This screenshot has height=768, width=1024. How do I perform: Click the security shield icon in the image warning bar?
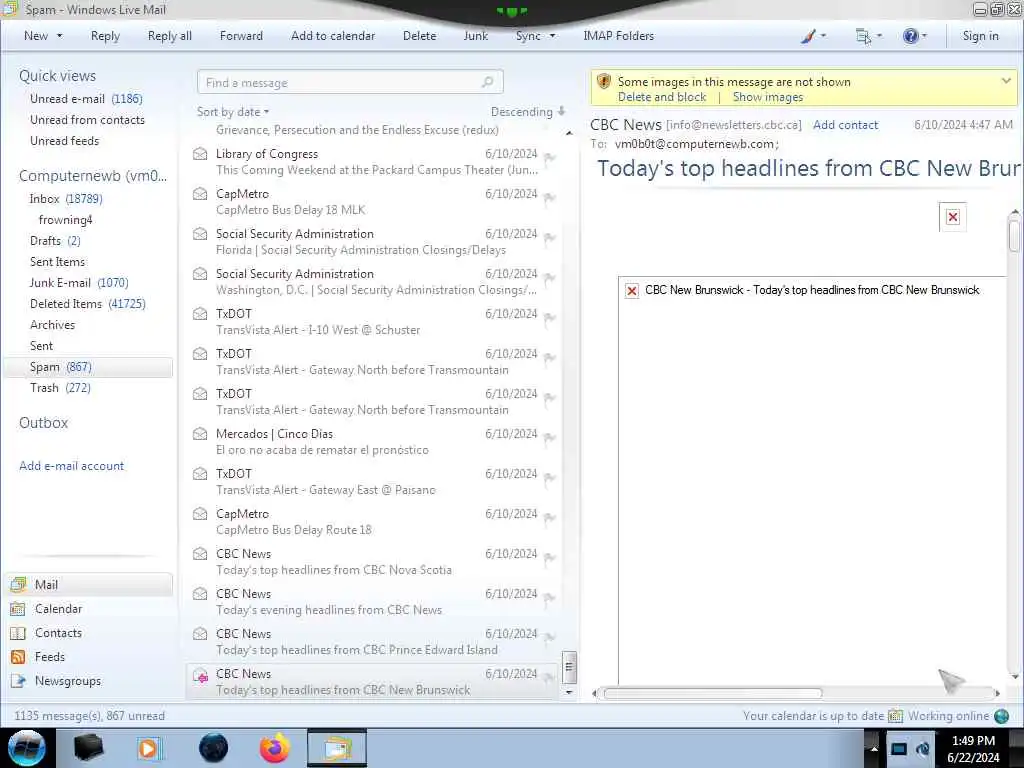point(603,82)
